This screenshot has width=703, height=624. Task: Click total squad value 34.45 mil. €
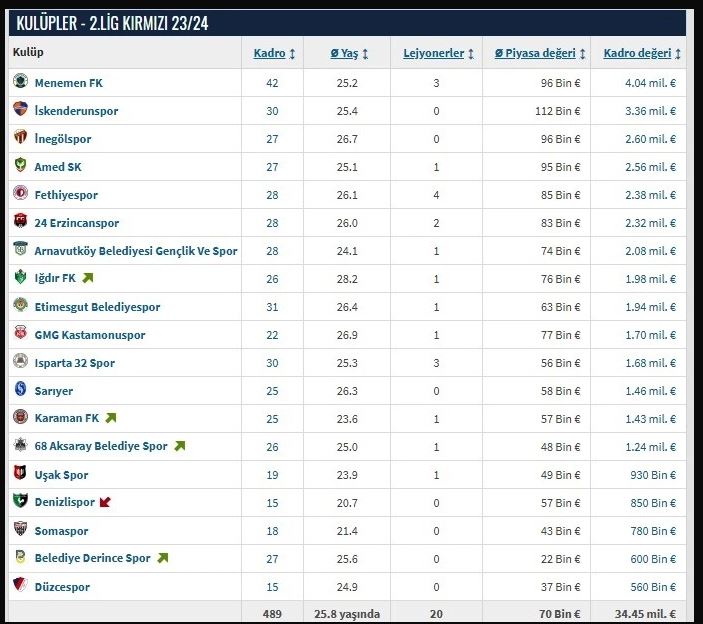pyautogui.click(x=645, y=614)
